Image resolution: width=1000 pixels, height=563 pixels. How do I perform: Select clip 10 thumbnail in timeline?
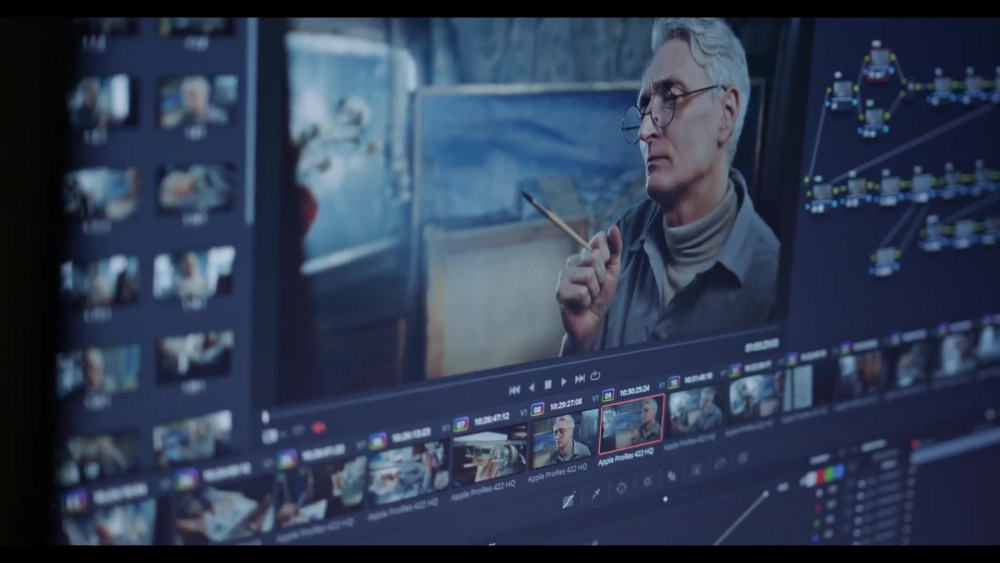(695, 410)
